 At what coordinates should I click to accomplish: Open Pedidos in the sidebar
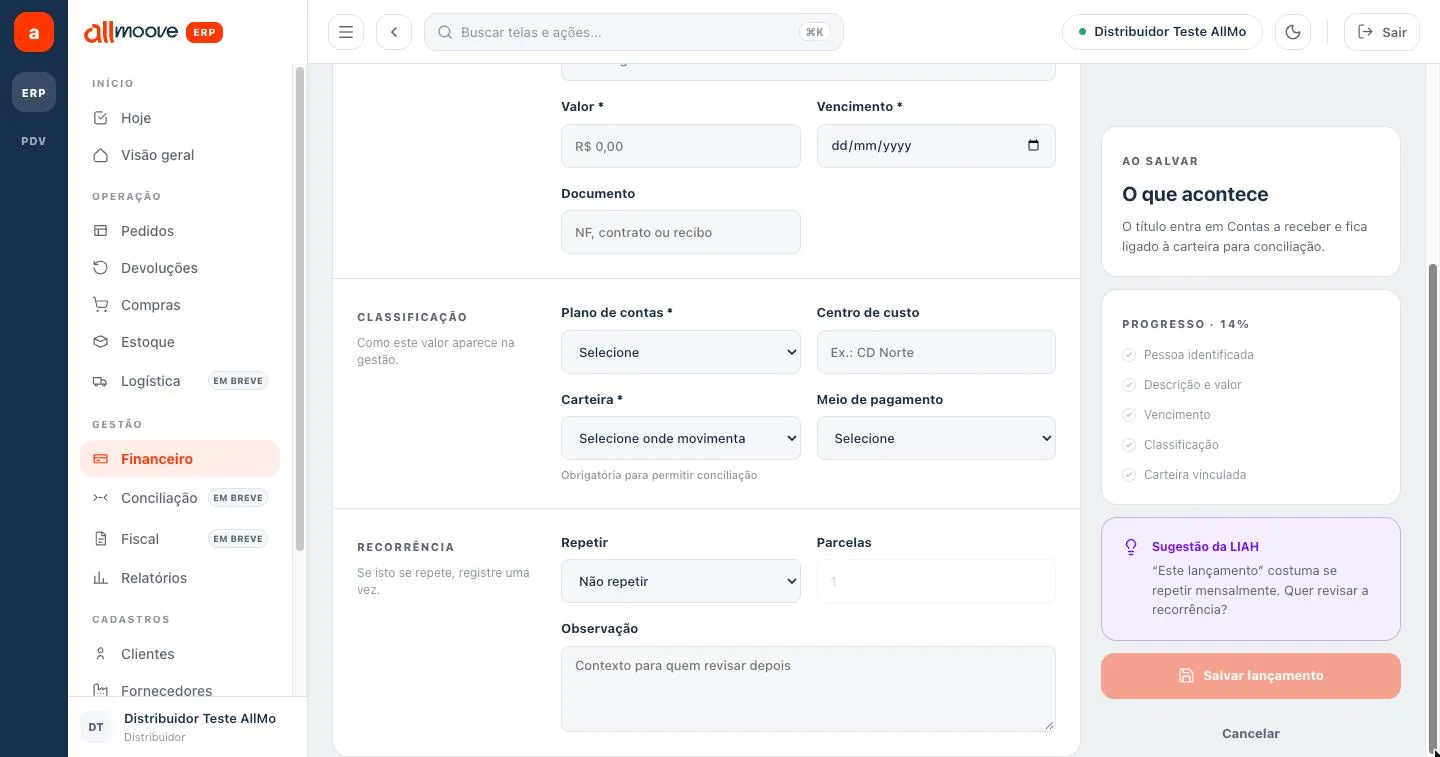pos(180,231)
